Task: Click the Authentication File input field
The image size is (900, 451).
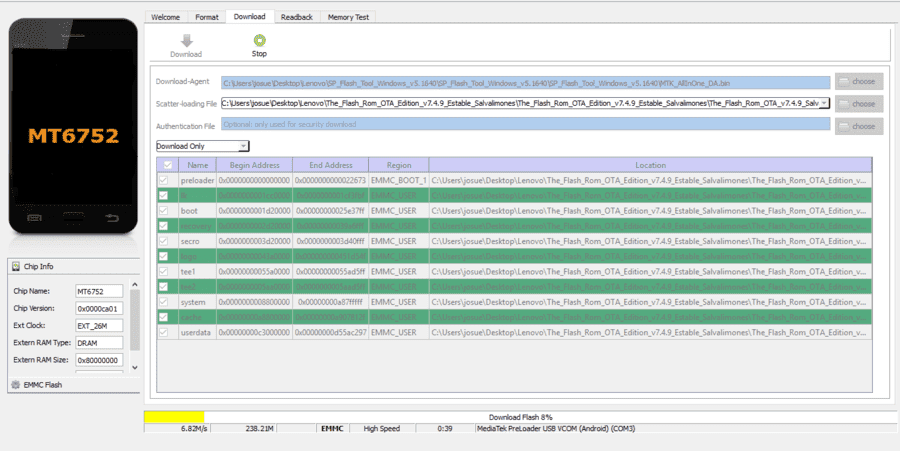Action: pos(526,124)
